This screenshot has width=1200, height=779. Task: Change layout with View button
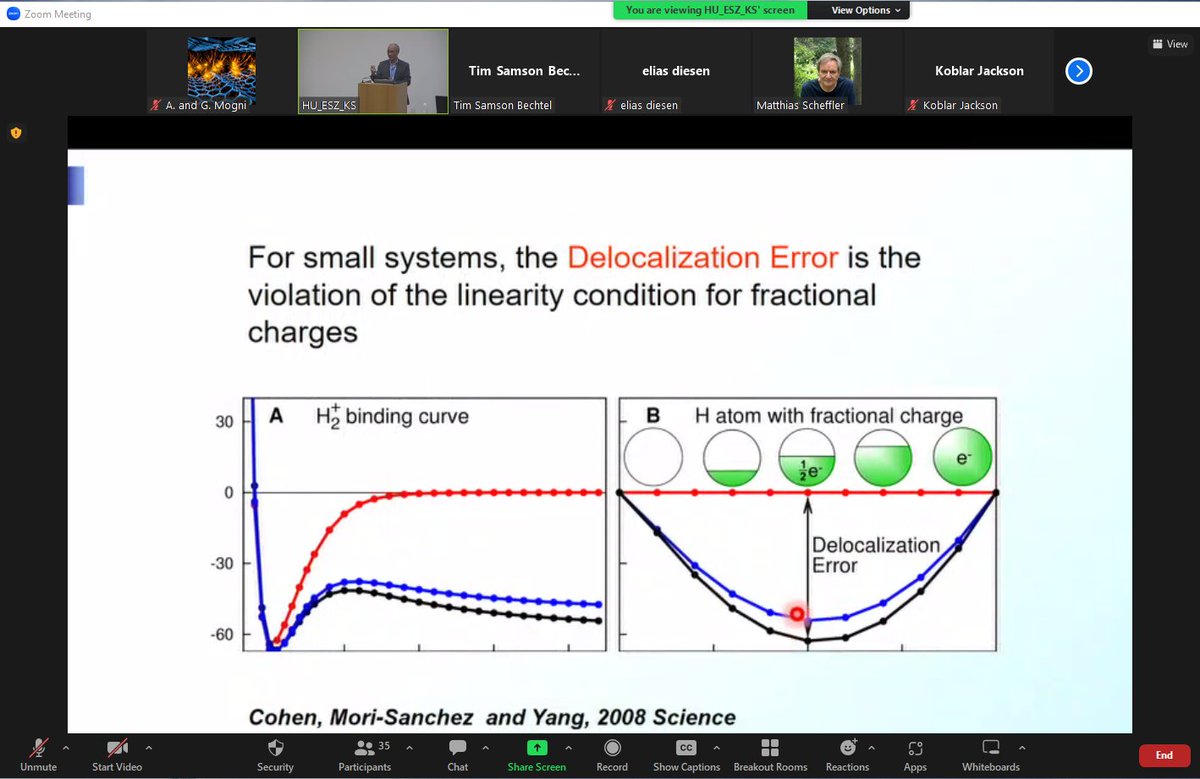click(x=1170, y=44)
